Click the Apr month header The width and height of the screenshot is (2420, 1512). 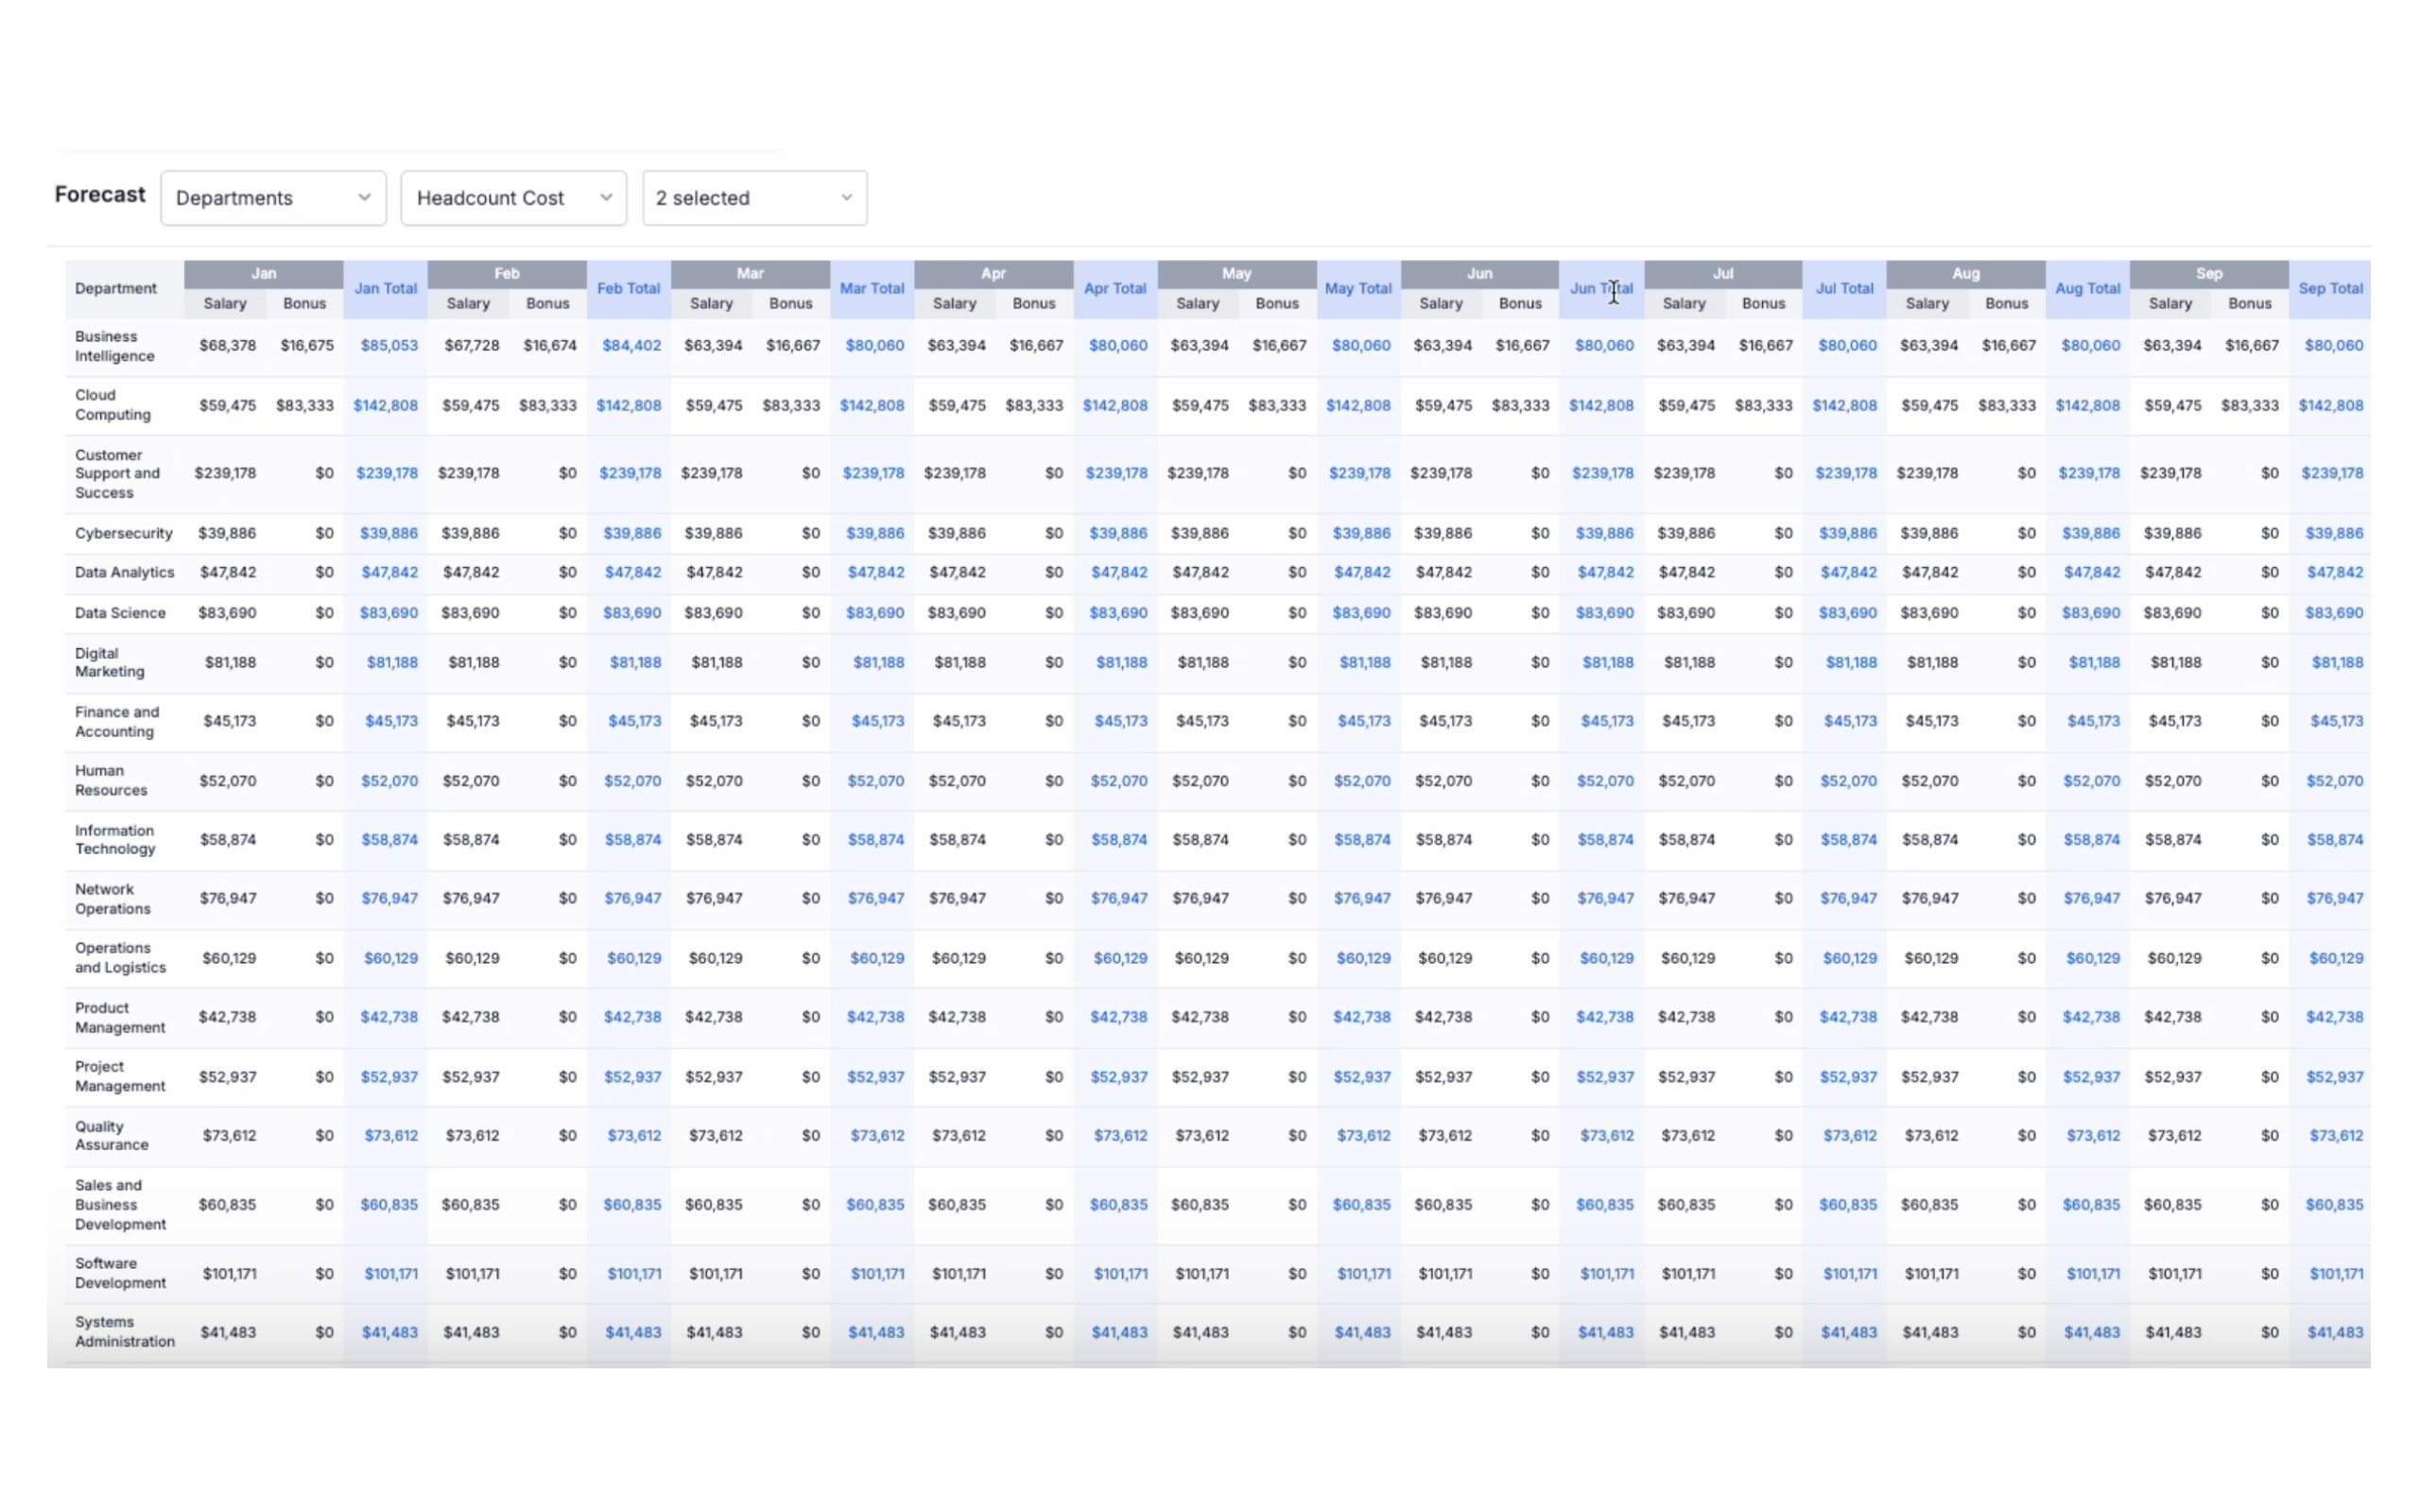tap(993, 273)
